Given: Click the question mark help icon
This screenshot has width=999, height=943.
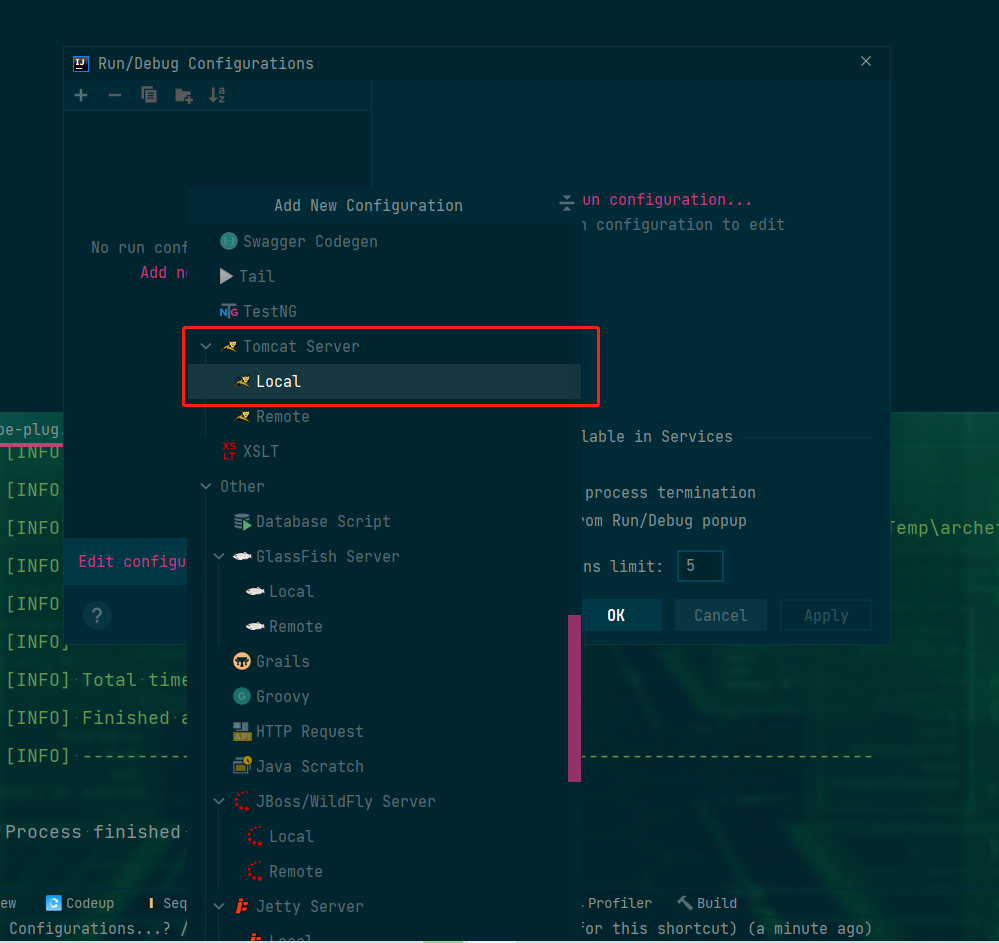Looking at the screenshot, I should point(97,615).
